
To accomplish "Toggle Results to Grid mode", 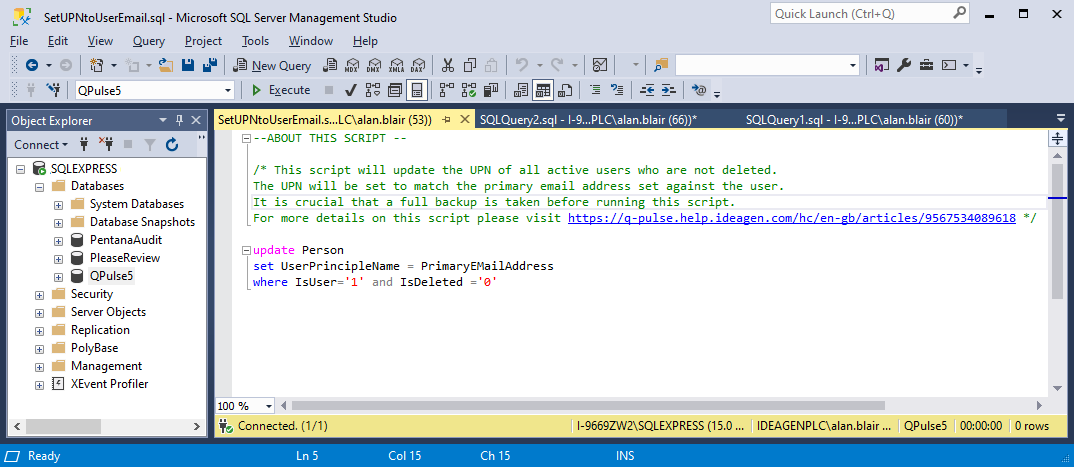I will (544, 90).
